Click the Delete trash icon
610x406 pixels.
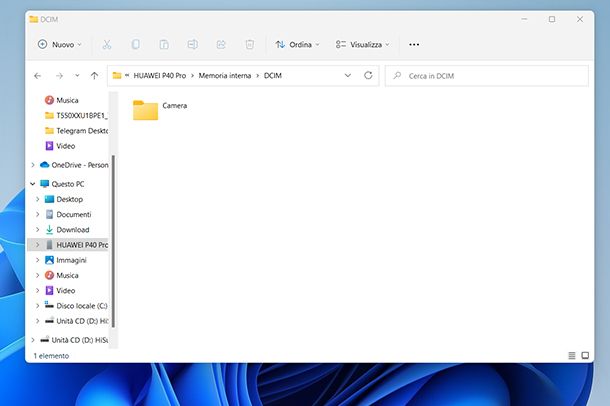click(250, 45)
